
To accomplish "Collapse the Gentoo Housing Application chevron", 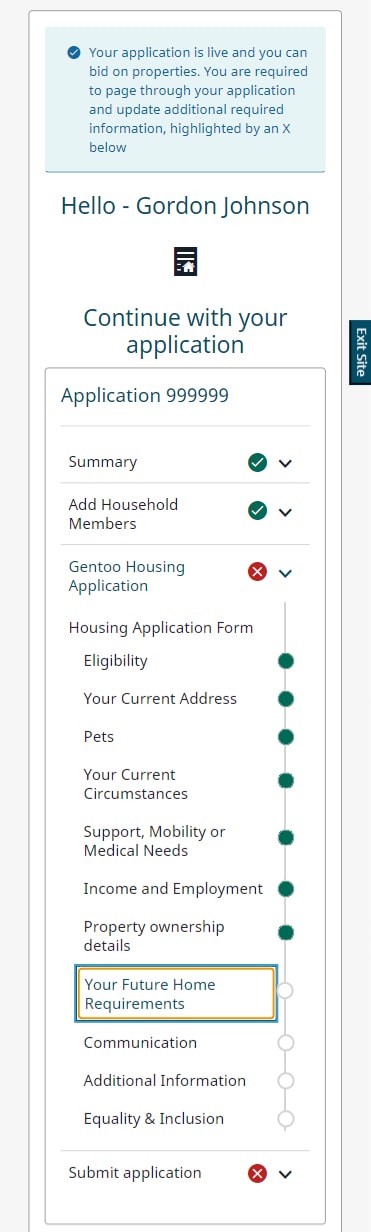I will tap(285, 573).
